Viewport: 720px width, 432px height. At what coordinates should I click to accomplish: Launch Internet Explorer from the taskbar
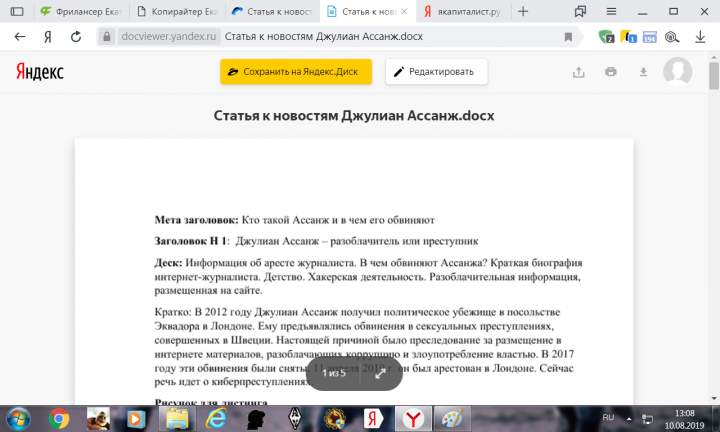[215, 419]
